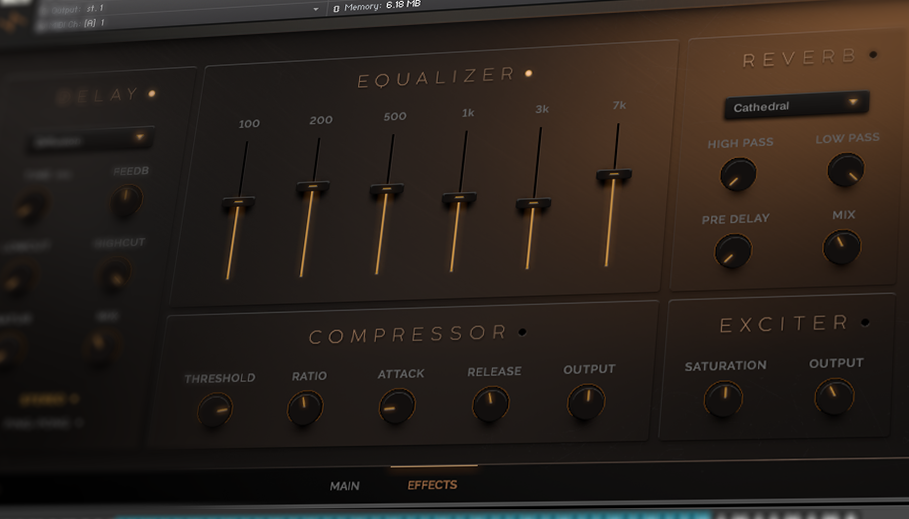909x519 pixels.
Task: Click the Delay Feedback knob
Action: coord(126,201)
